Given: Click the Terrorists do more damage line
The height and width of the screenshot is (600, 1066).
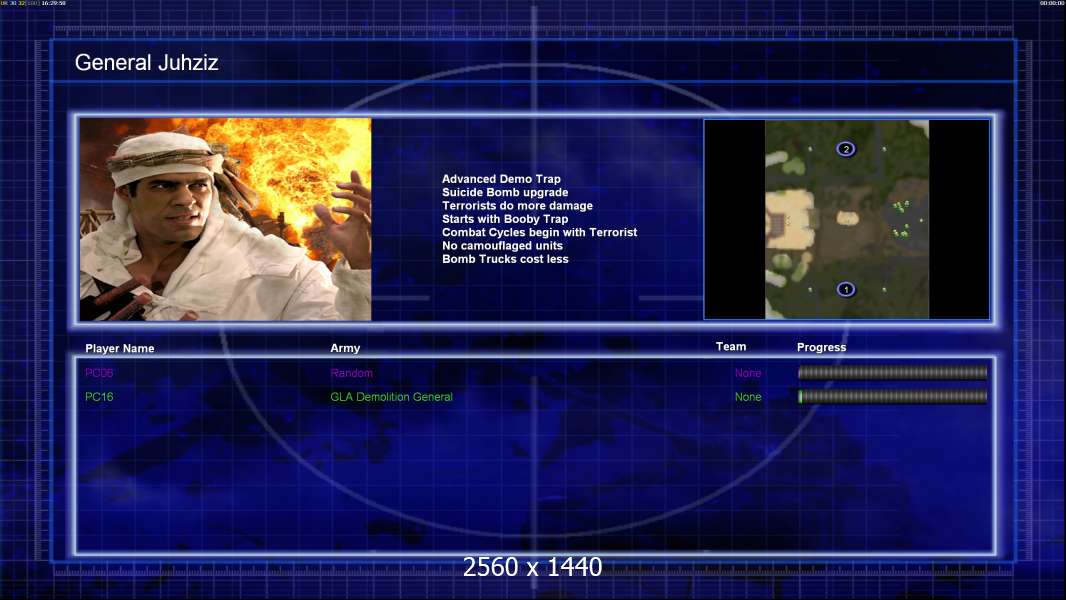Looking at the screenshot, I should (x=517, y=205).
